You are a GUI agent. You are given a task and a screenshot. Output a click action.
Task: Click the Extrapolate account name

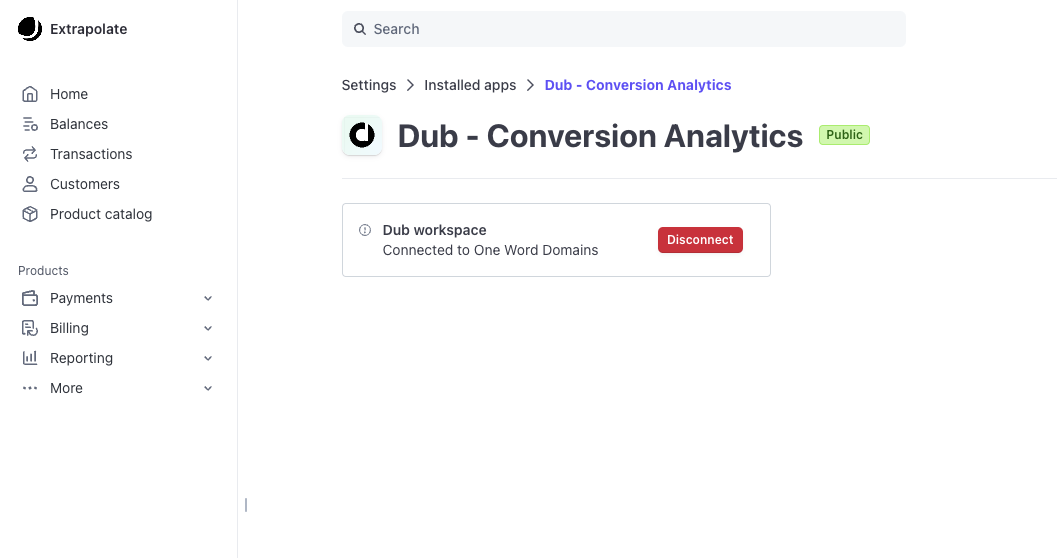point(88,29)
